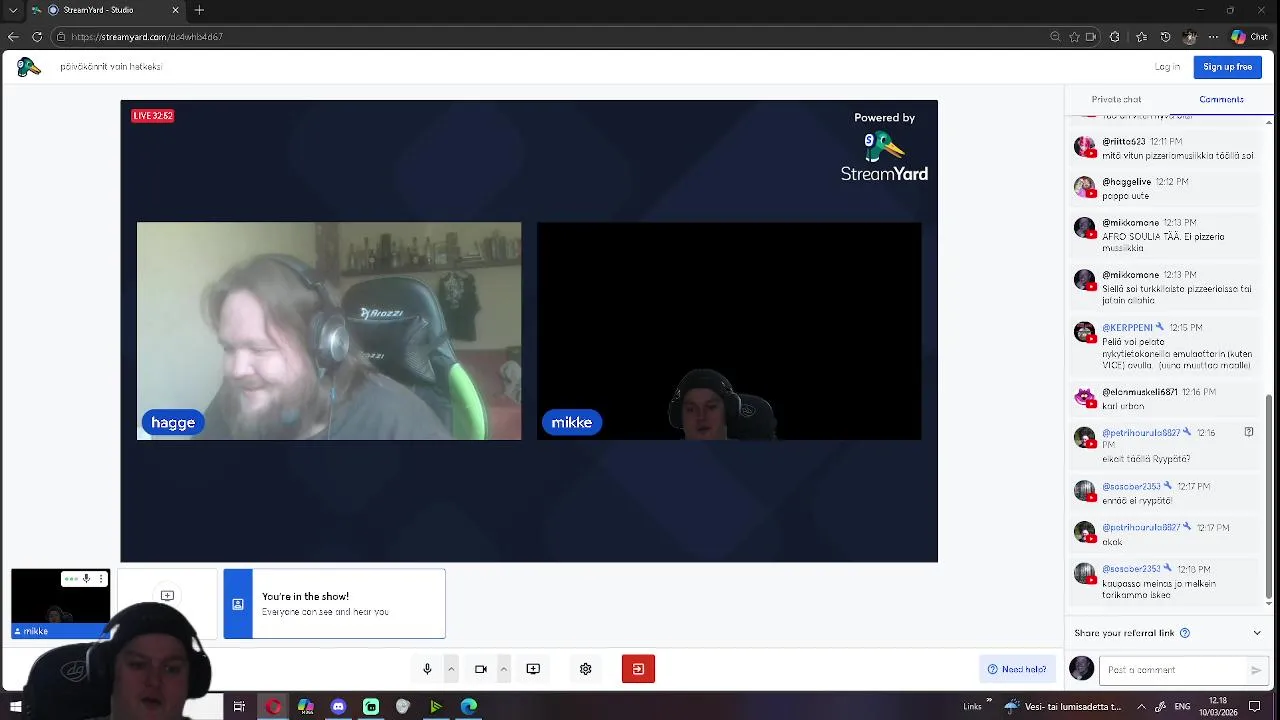Open Opera browser from the taskbar
Screen dimensions: 1280x720
pyautogui.click(x=273, y=707)
